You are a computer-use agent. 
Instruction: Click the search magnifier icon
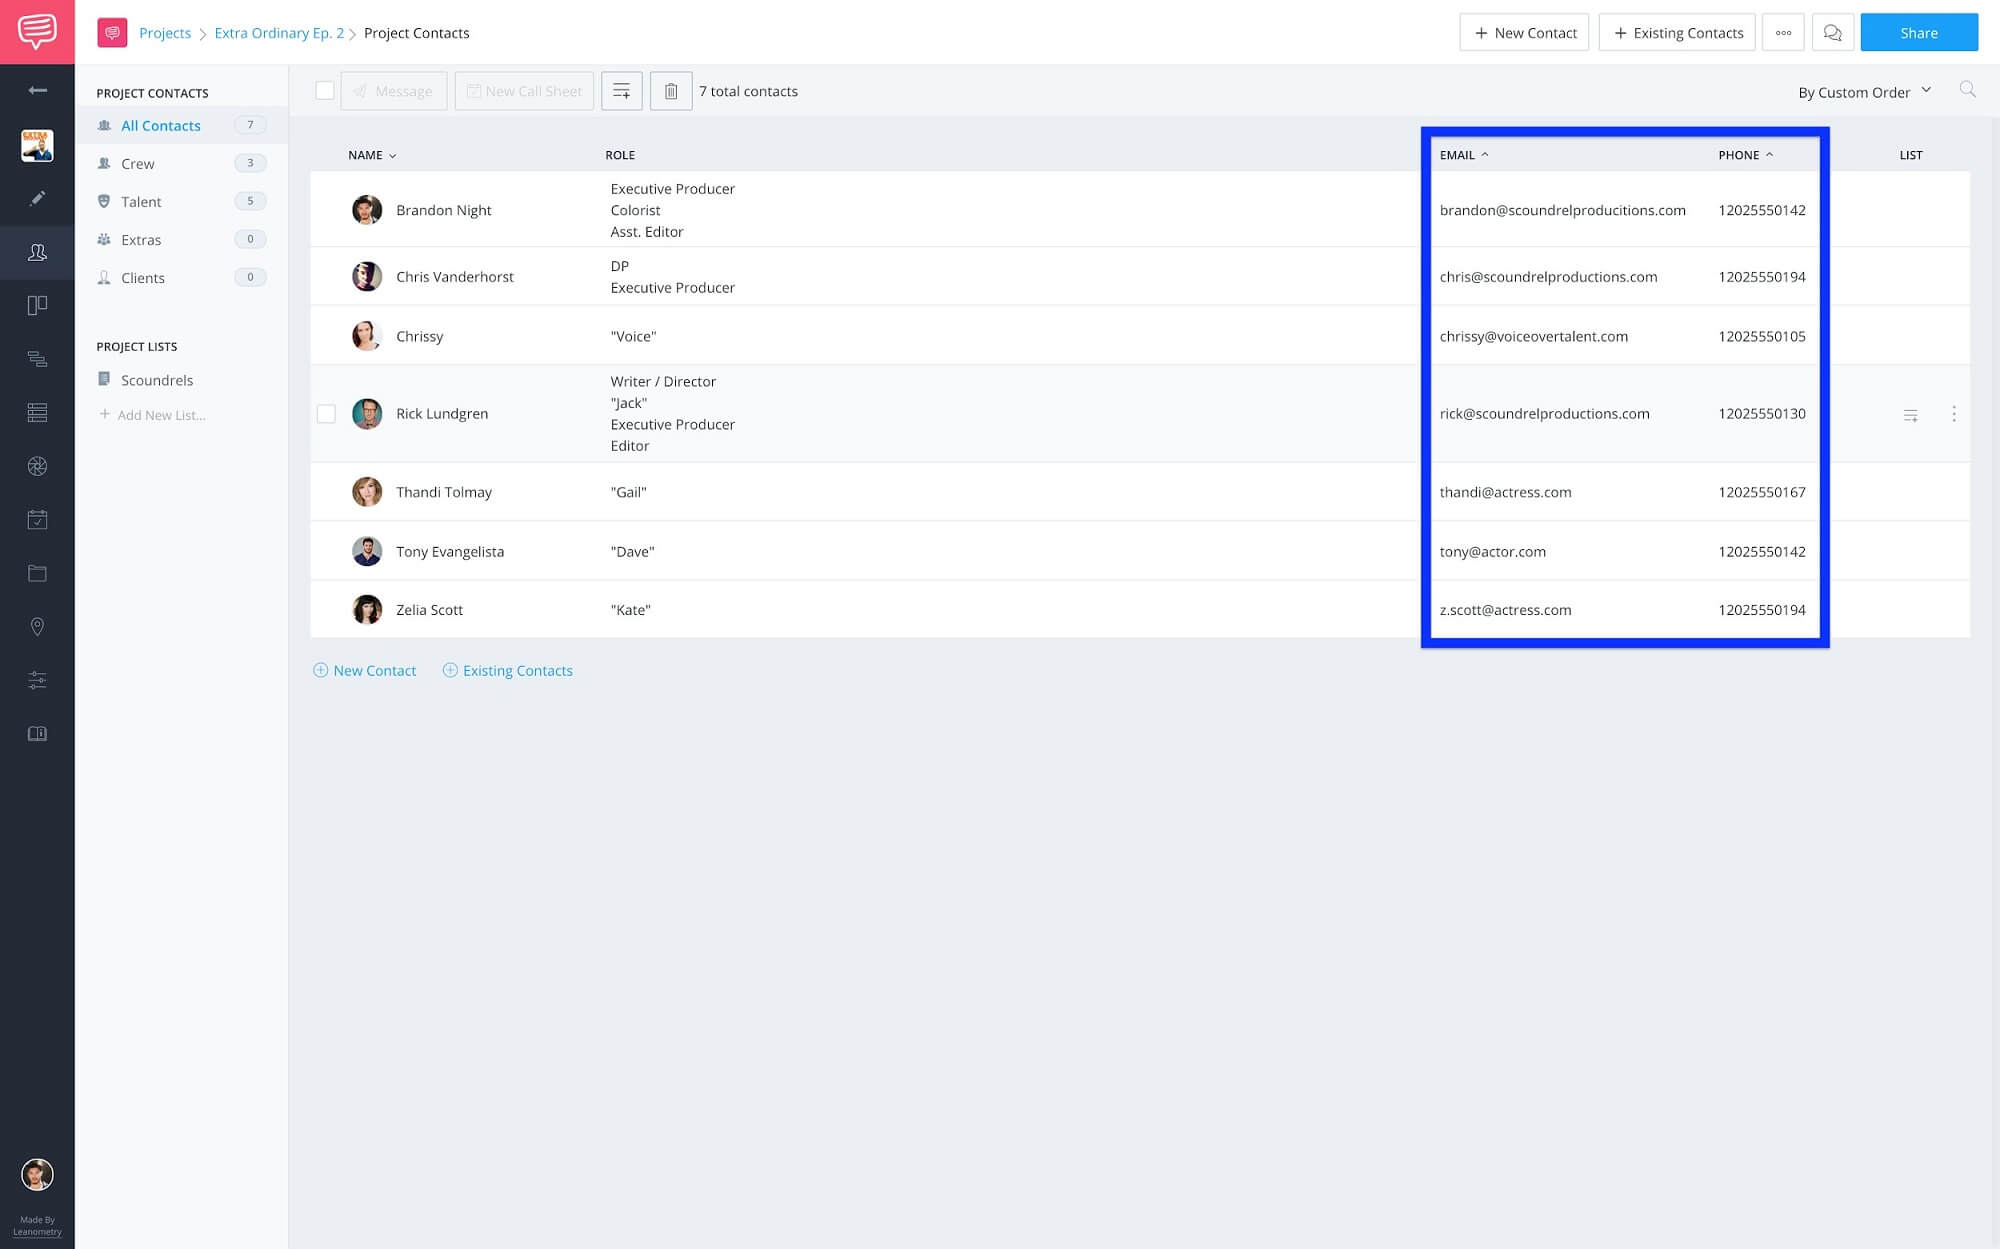(1967, 90)
